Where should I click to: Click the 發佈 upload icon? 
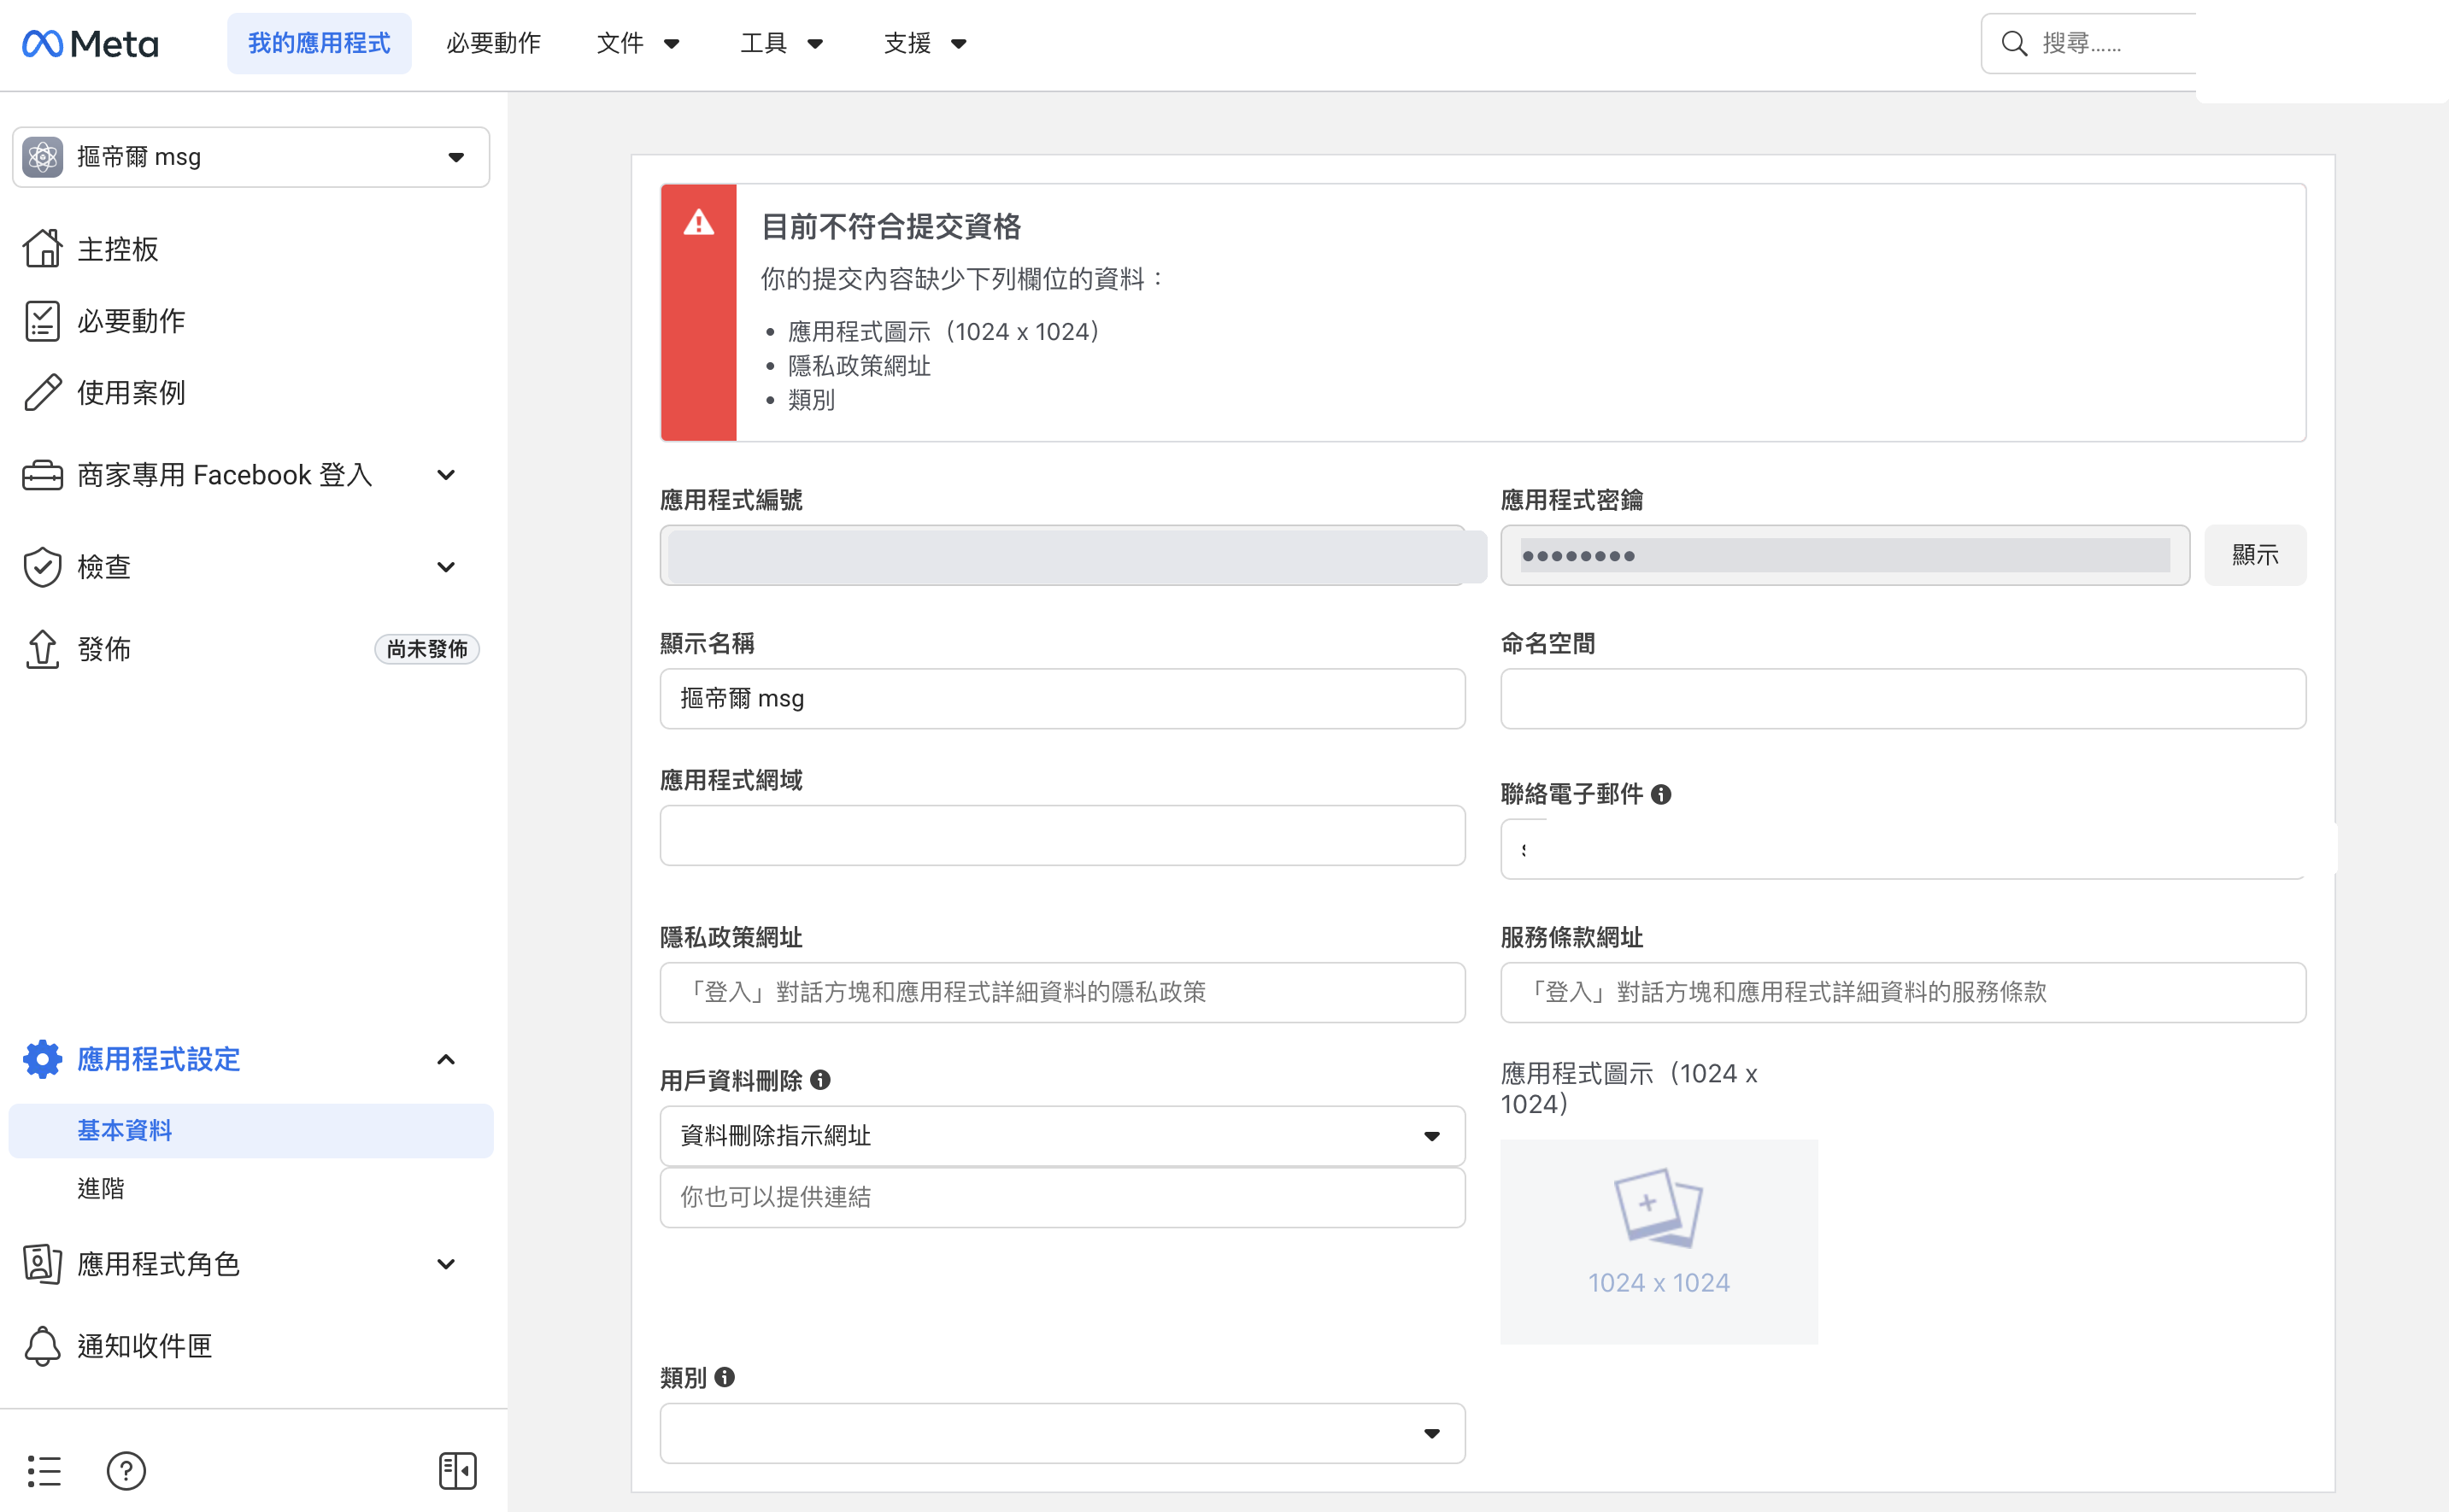[x=42, y=648]
